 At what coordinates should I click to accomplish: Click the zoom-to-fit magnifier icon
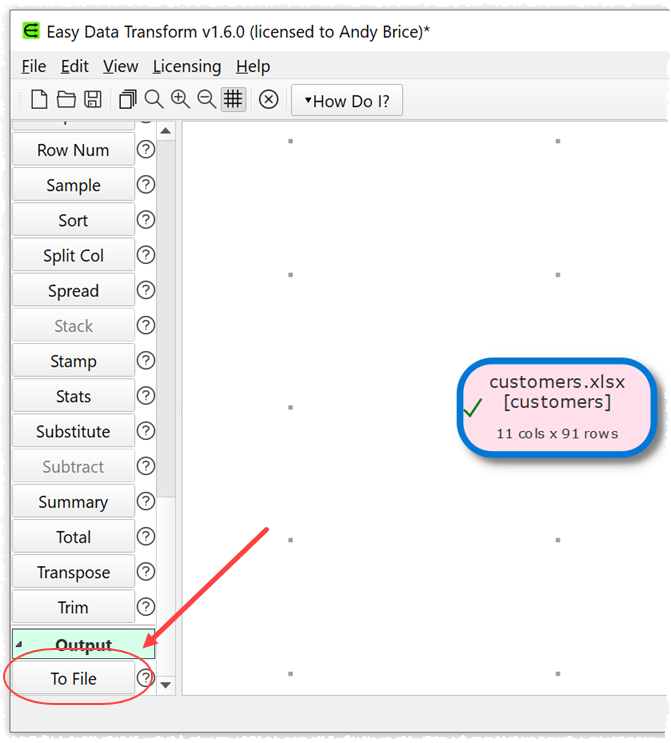pos(154,100)
